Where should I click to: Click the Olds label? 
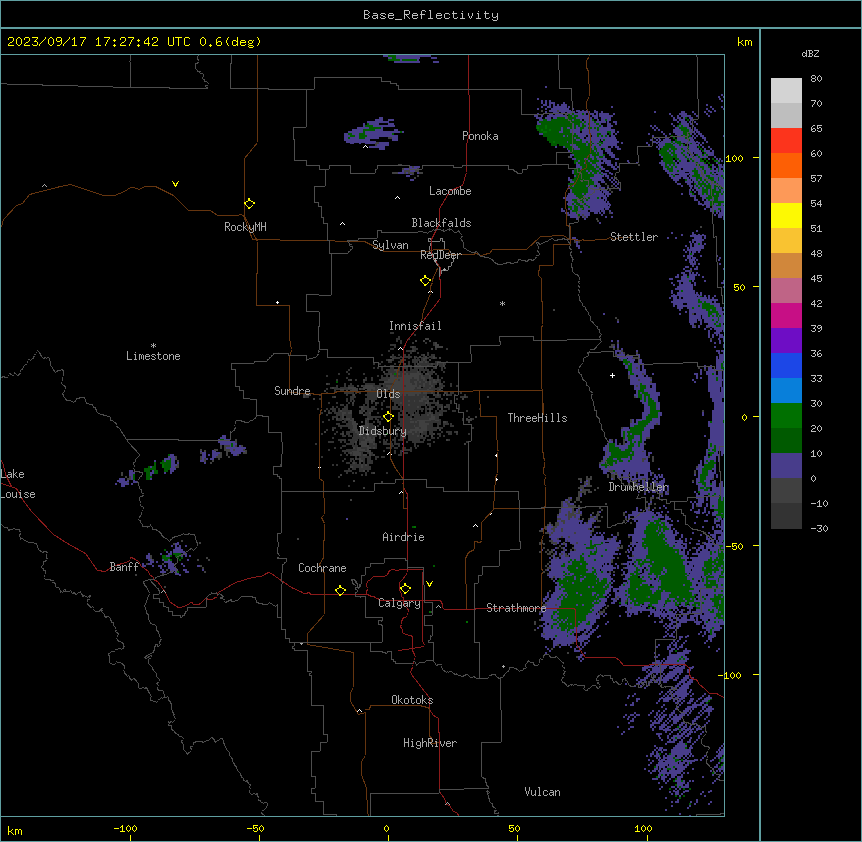coord(388,394)
